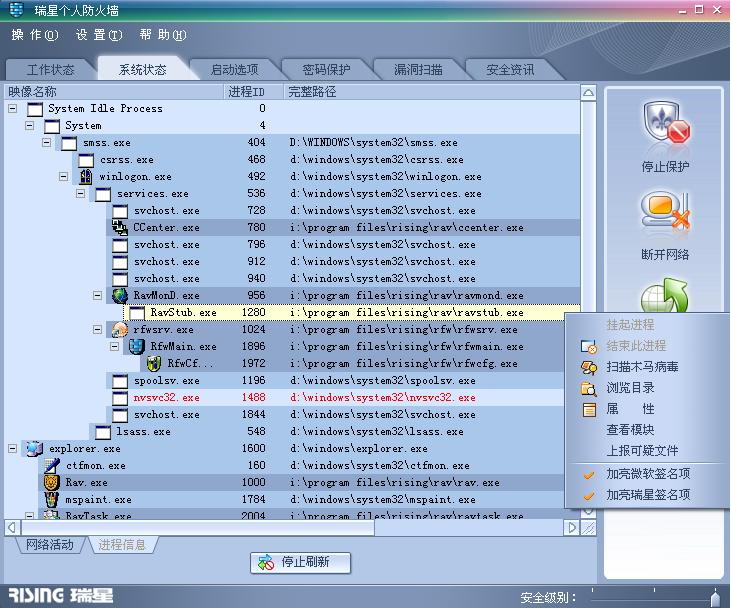Click the nvsvc32.exe window icon
The height and width of the screenshot is (608, 731).
point(120,398)
